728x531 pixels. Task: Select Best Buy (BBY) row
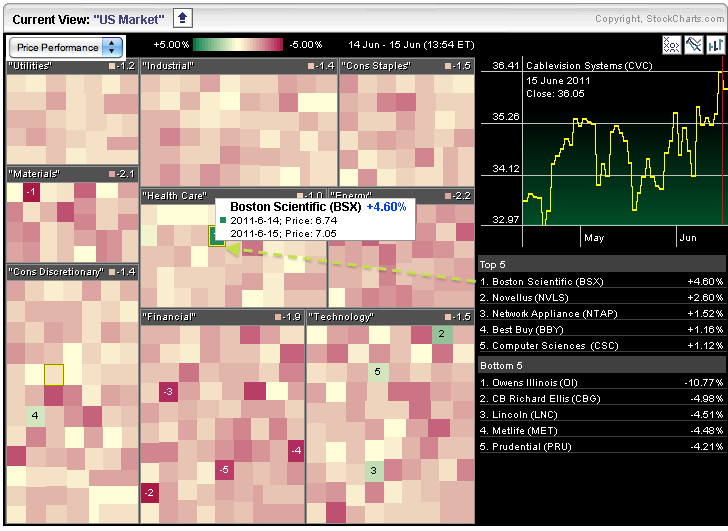point(601,330)
